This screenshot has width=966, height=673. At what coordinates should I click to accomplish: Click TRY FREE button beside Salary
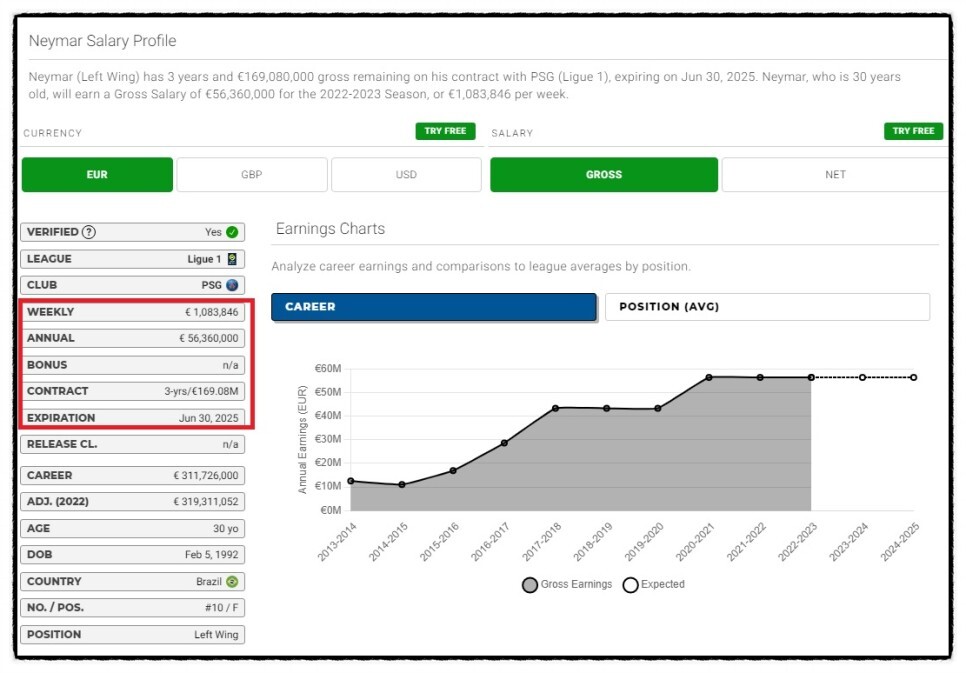pyautogui.click(x=914, y=131)
